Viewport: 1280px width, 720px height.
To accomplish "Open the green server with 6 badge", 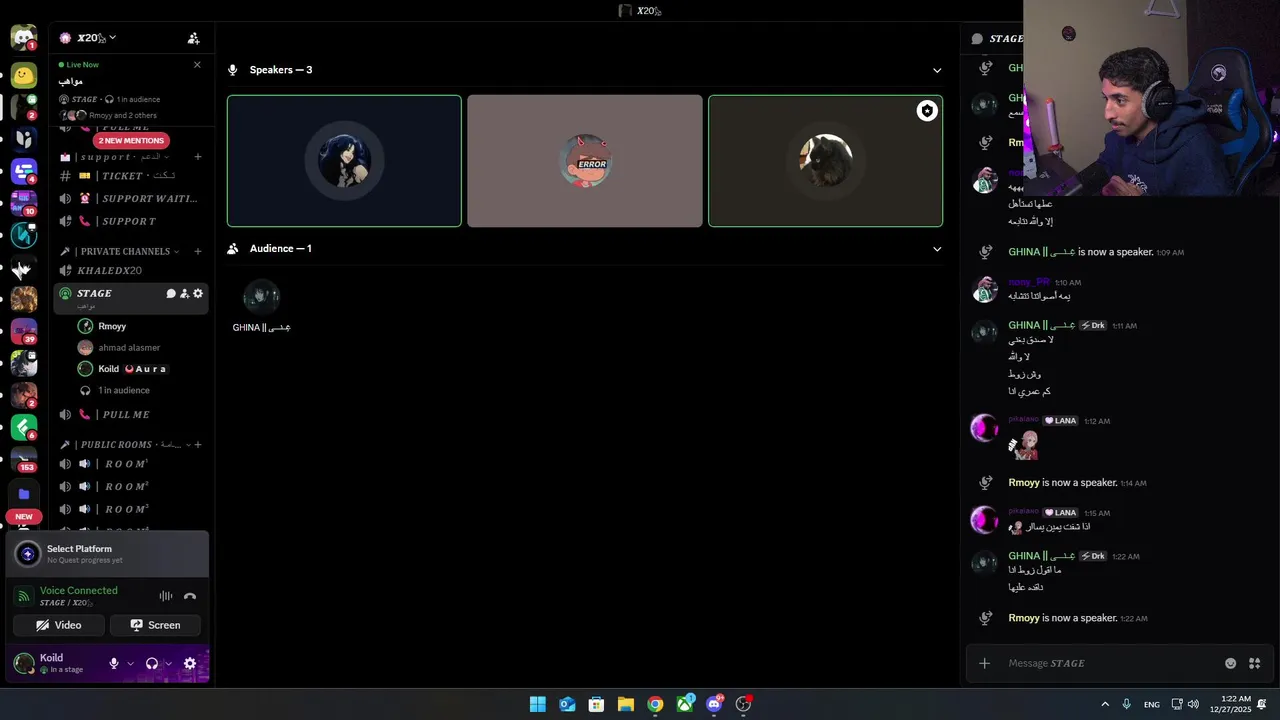I will pos(24,427).
